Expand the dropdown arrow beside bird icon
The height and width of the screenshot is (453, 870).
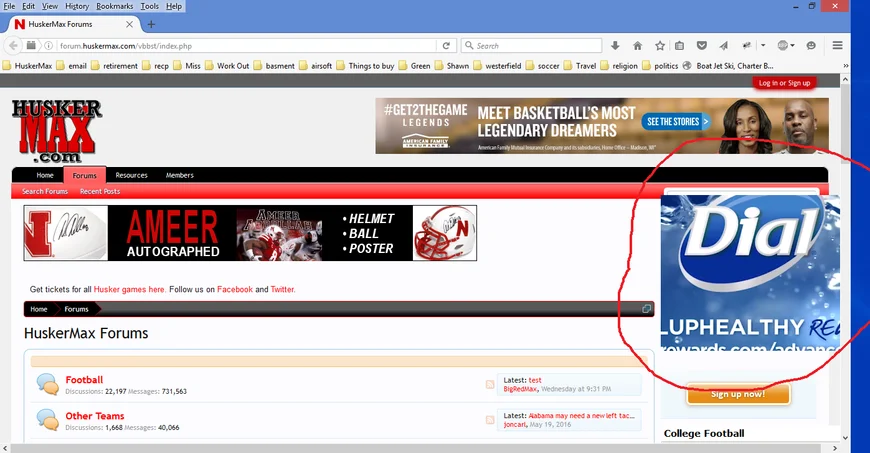click(763, 46)
